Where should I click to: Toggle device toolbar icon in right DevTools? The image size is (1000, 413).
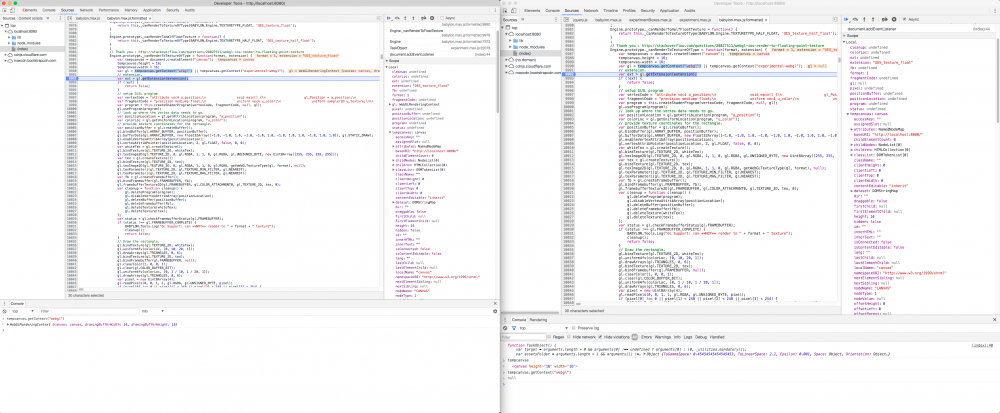coord(514,11)
